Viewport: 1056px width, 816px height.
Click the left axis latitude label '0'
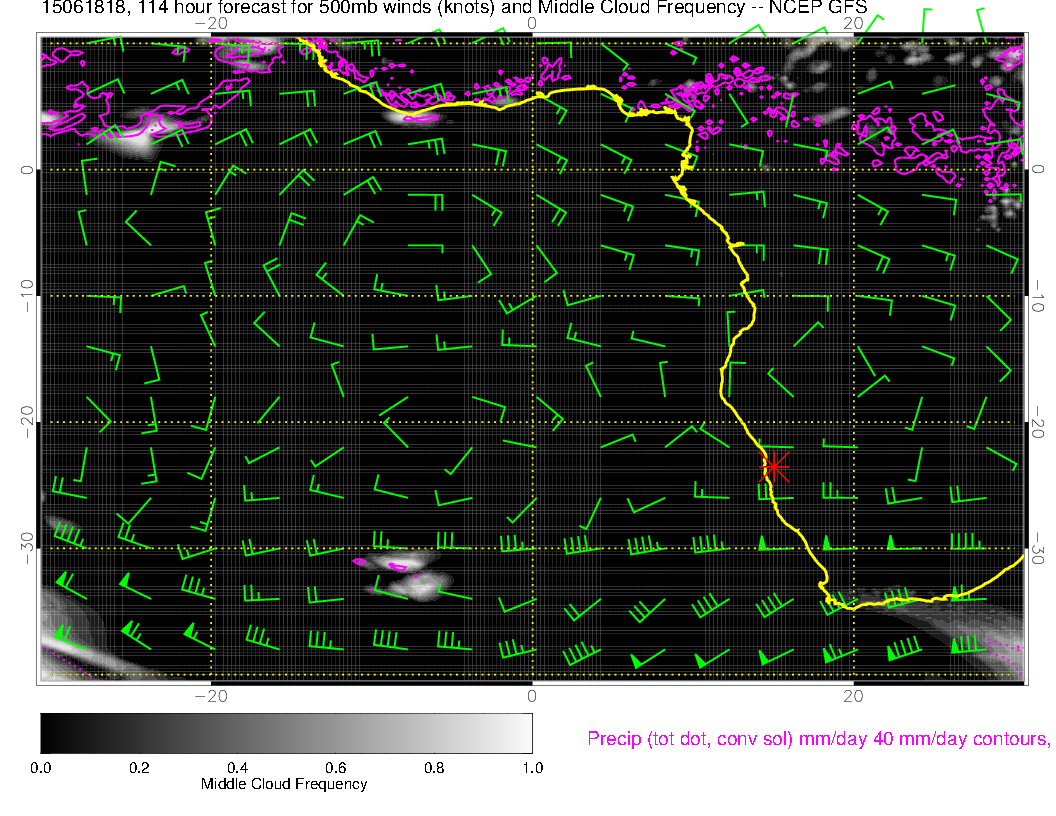point(27,170)
